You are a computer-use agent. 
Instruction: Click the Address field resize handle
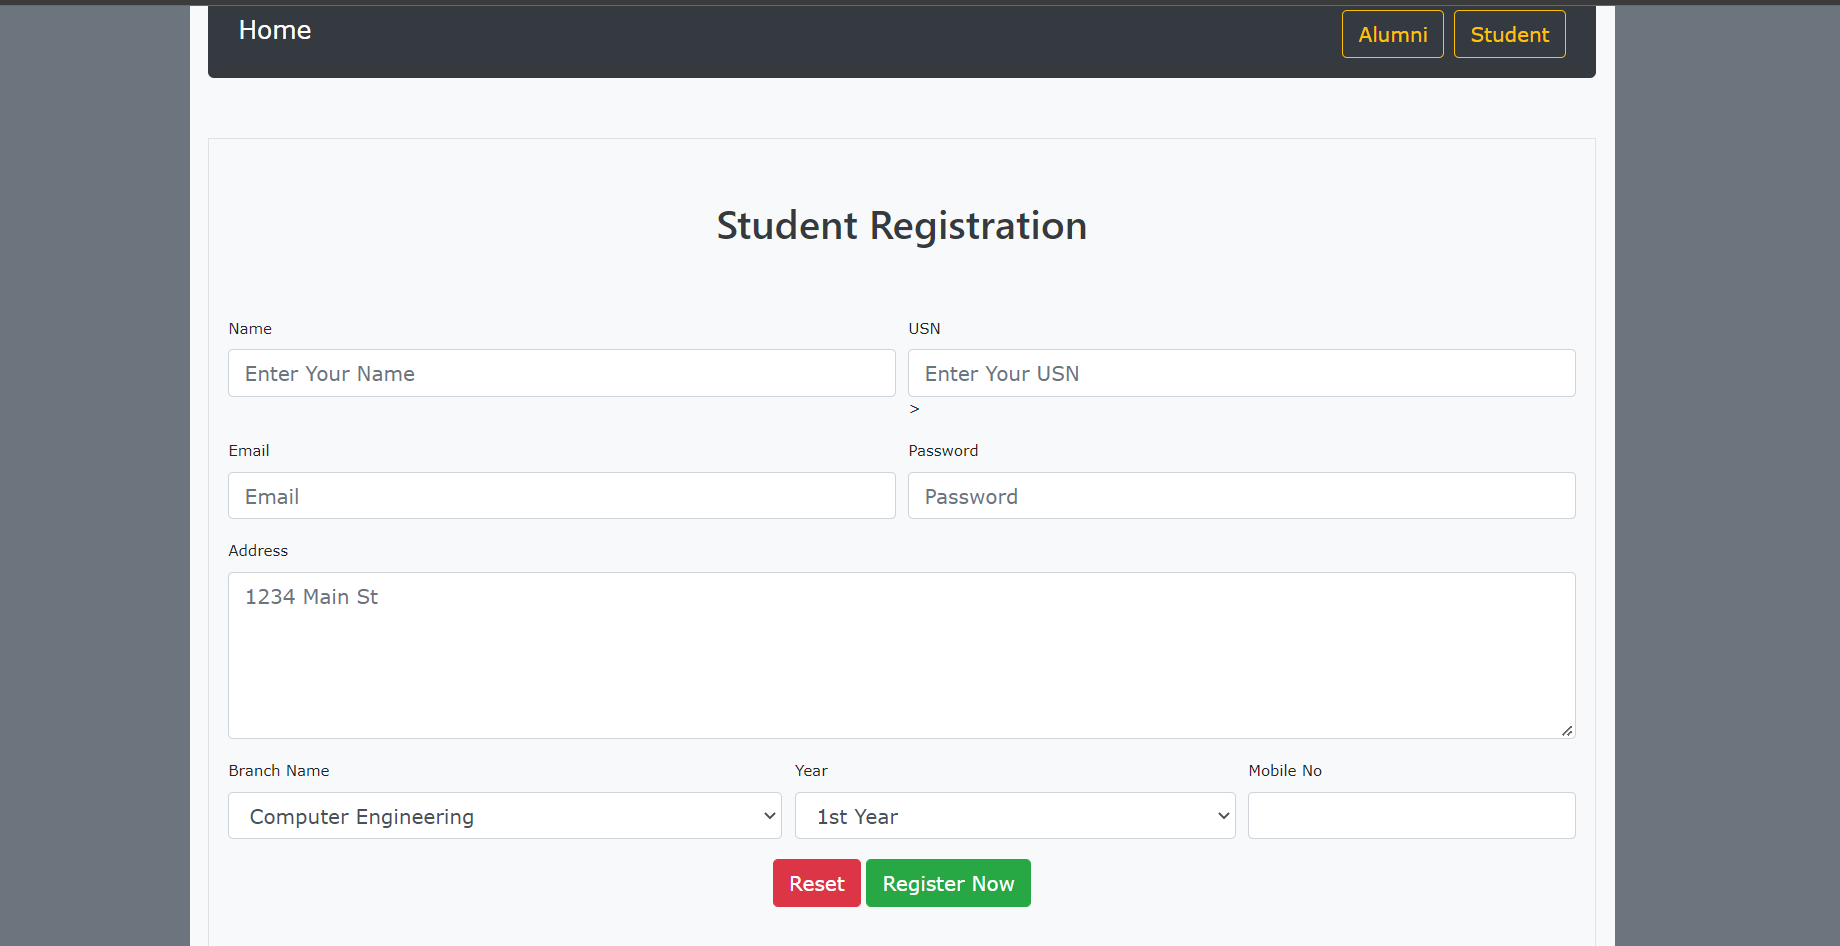(1568, 732)
